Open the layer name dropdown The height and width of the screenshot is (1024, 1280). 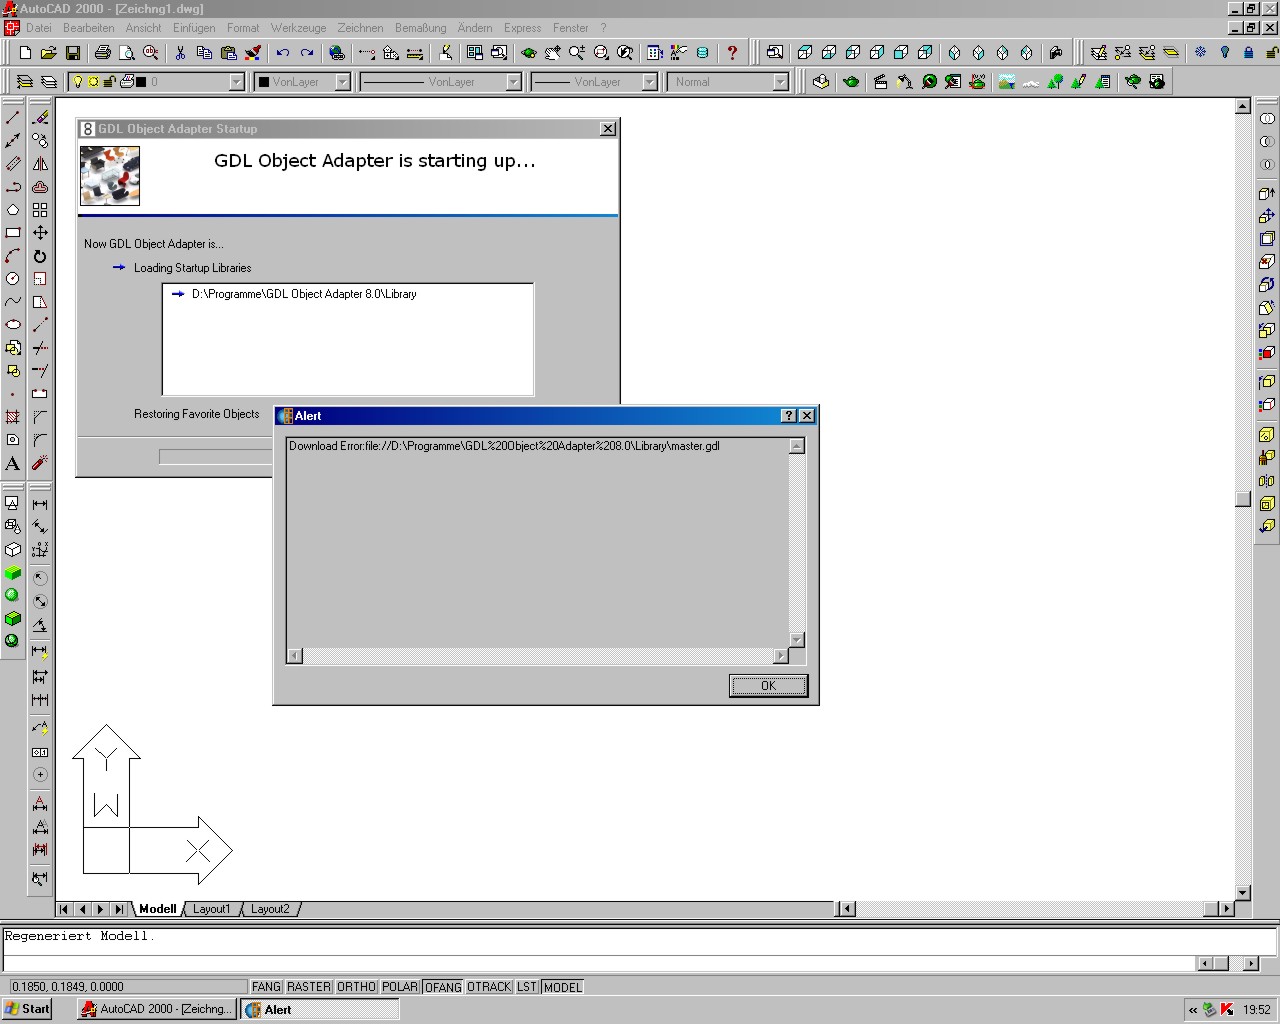237,82
